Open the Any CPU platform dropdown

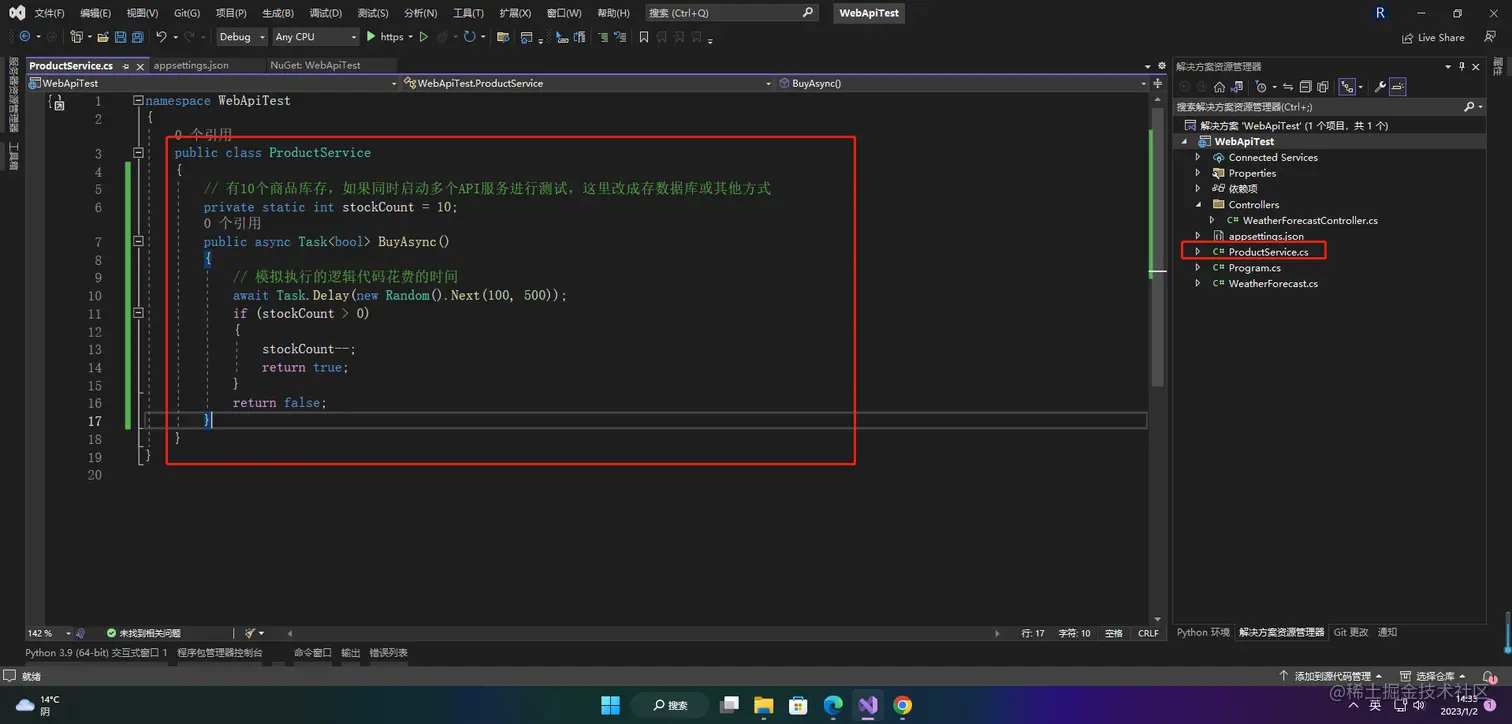[x=315, y=37]
